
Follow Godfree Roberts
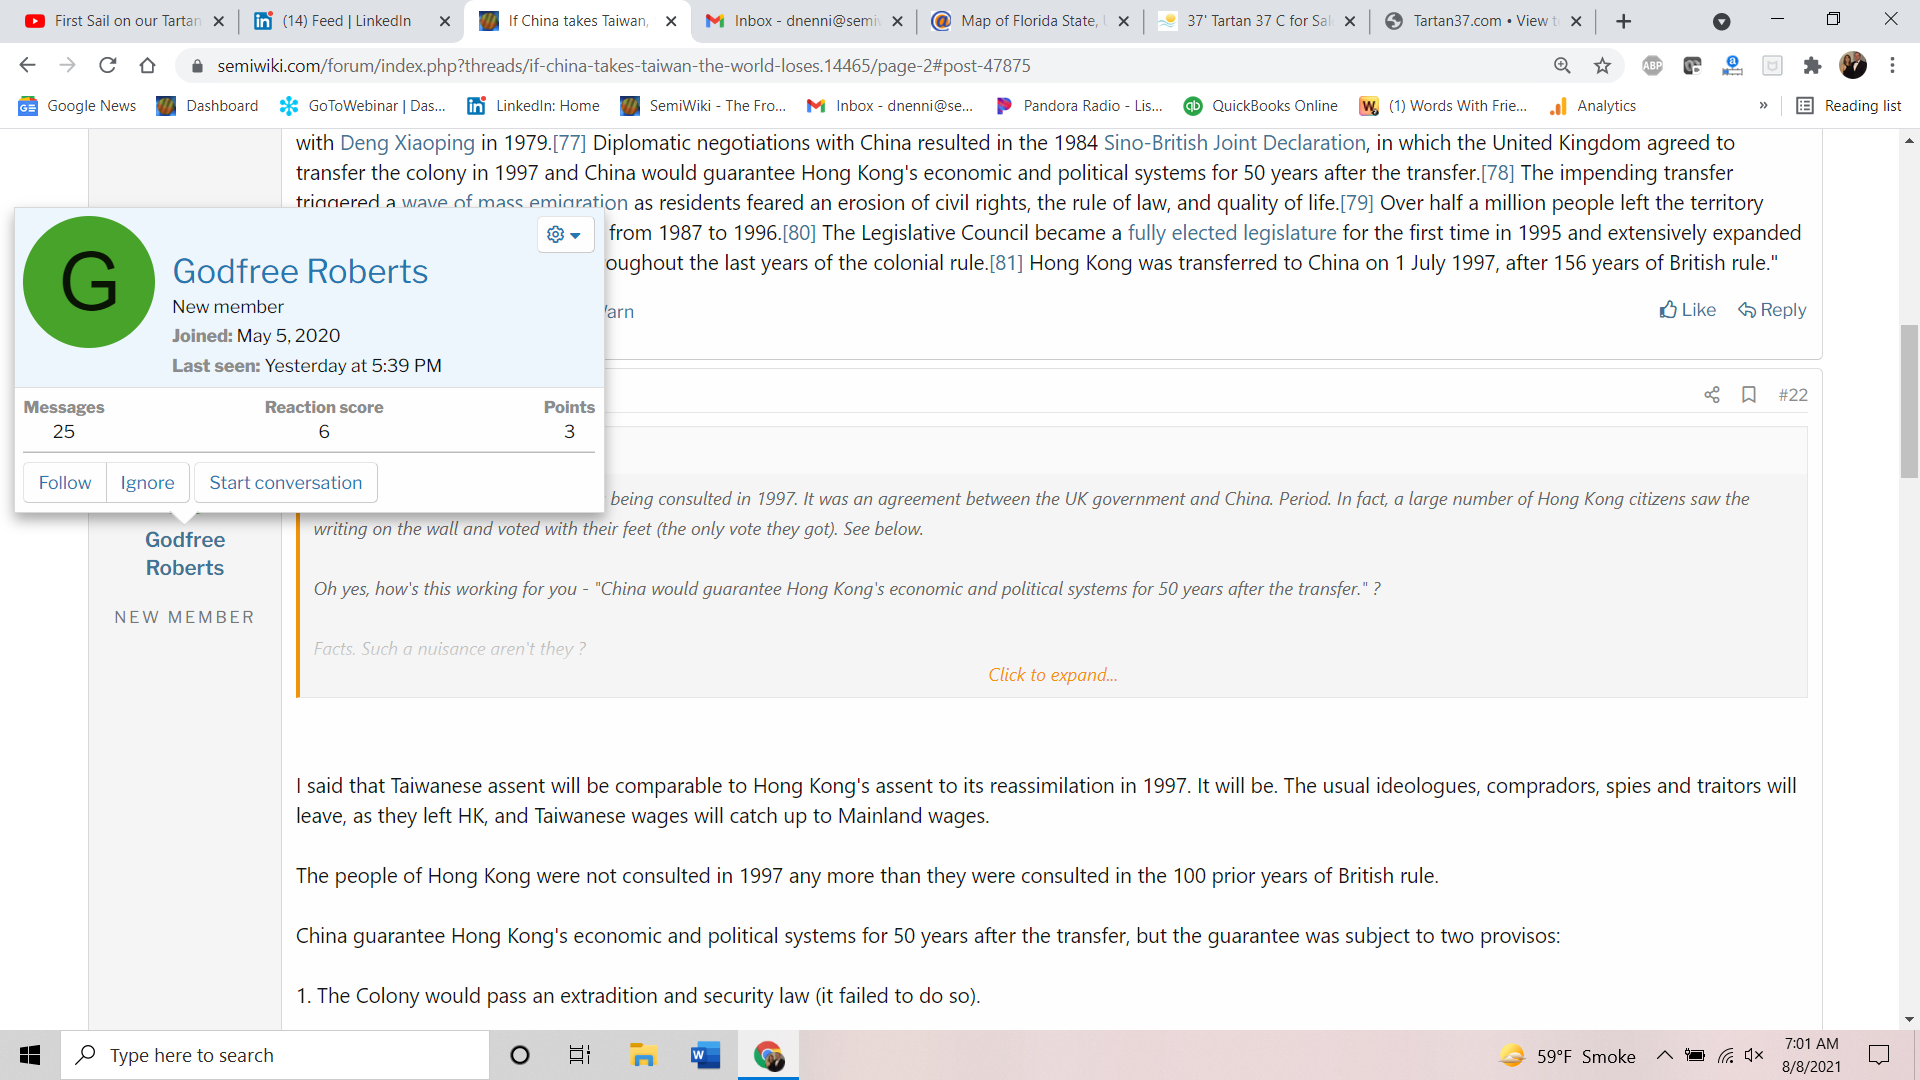[65, 483]
